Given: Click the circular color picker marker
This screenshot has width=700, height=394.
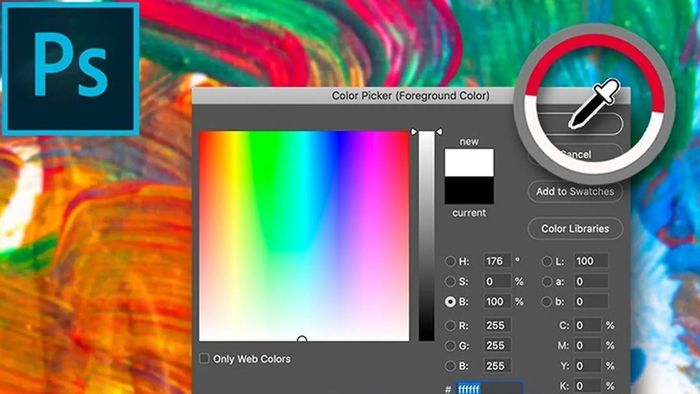Looking at the screenshot, I should [302, 340].
